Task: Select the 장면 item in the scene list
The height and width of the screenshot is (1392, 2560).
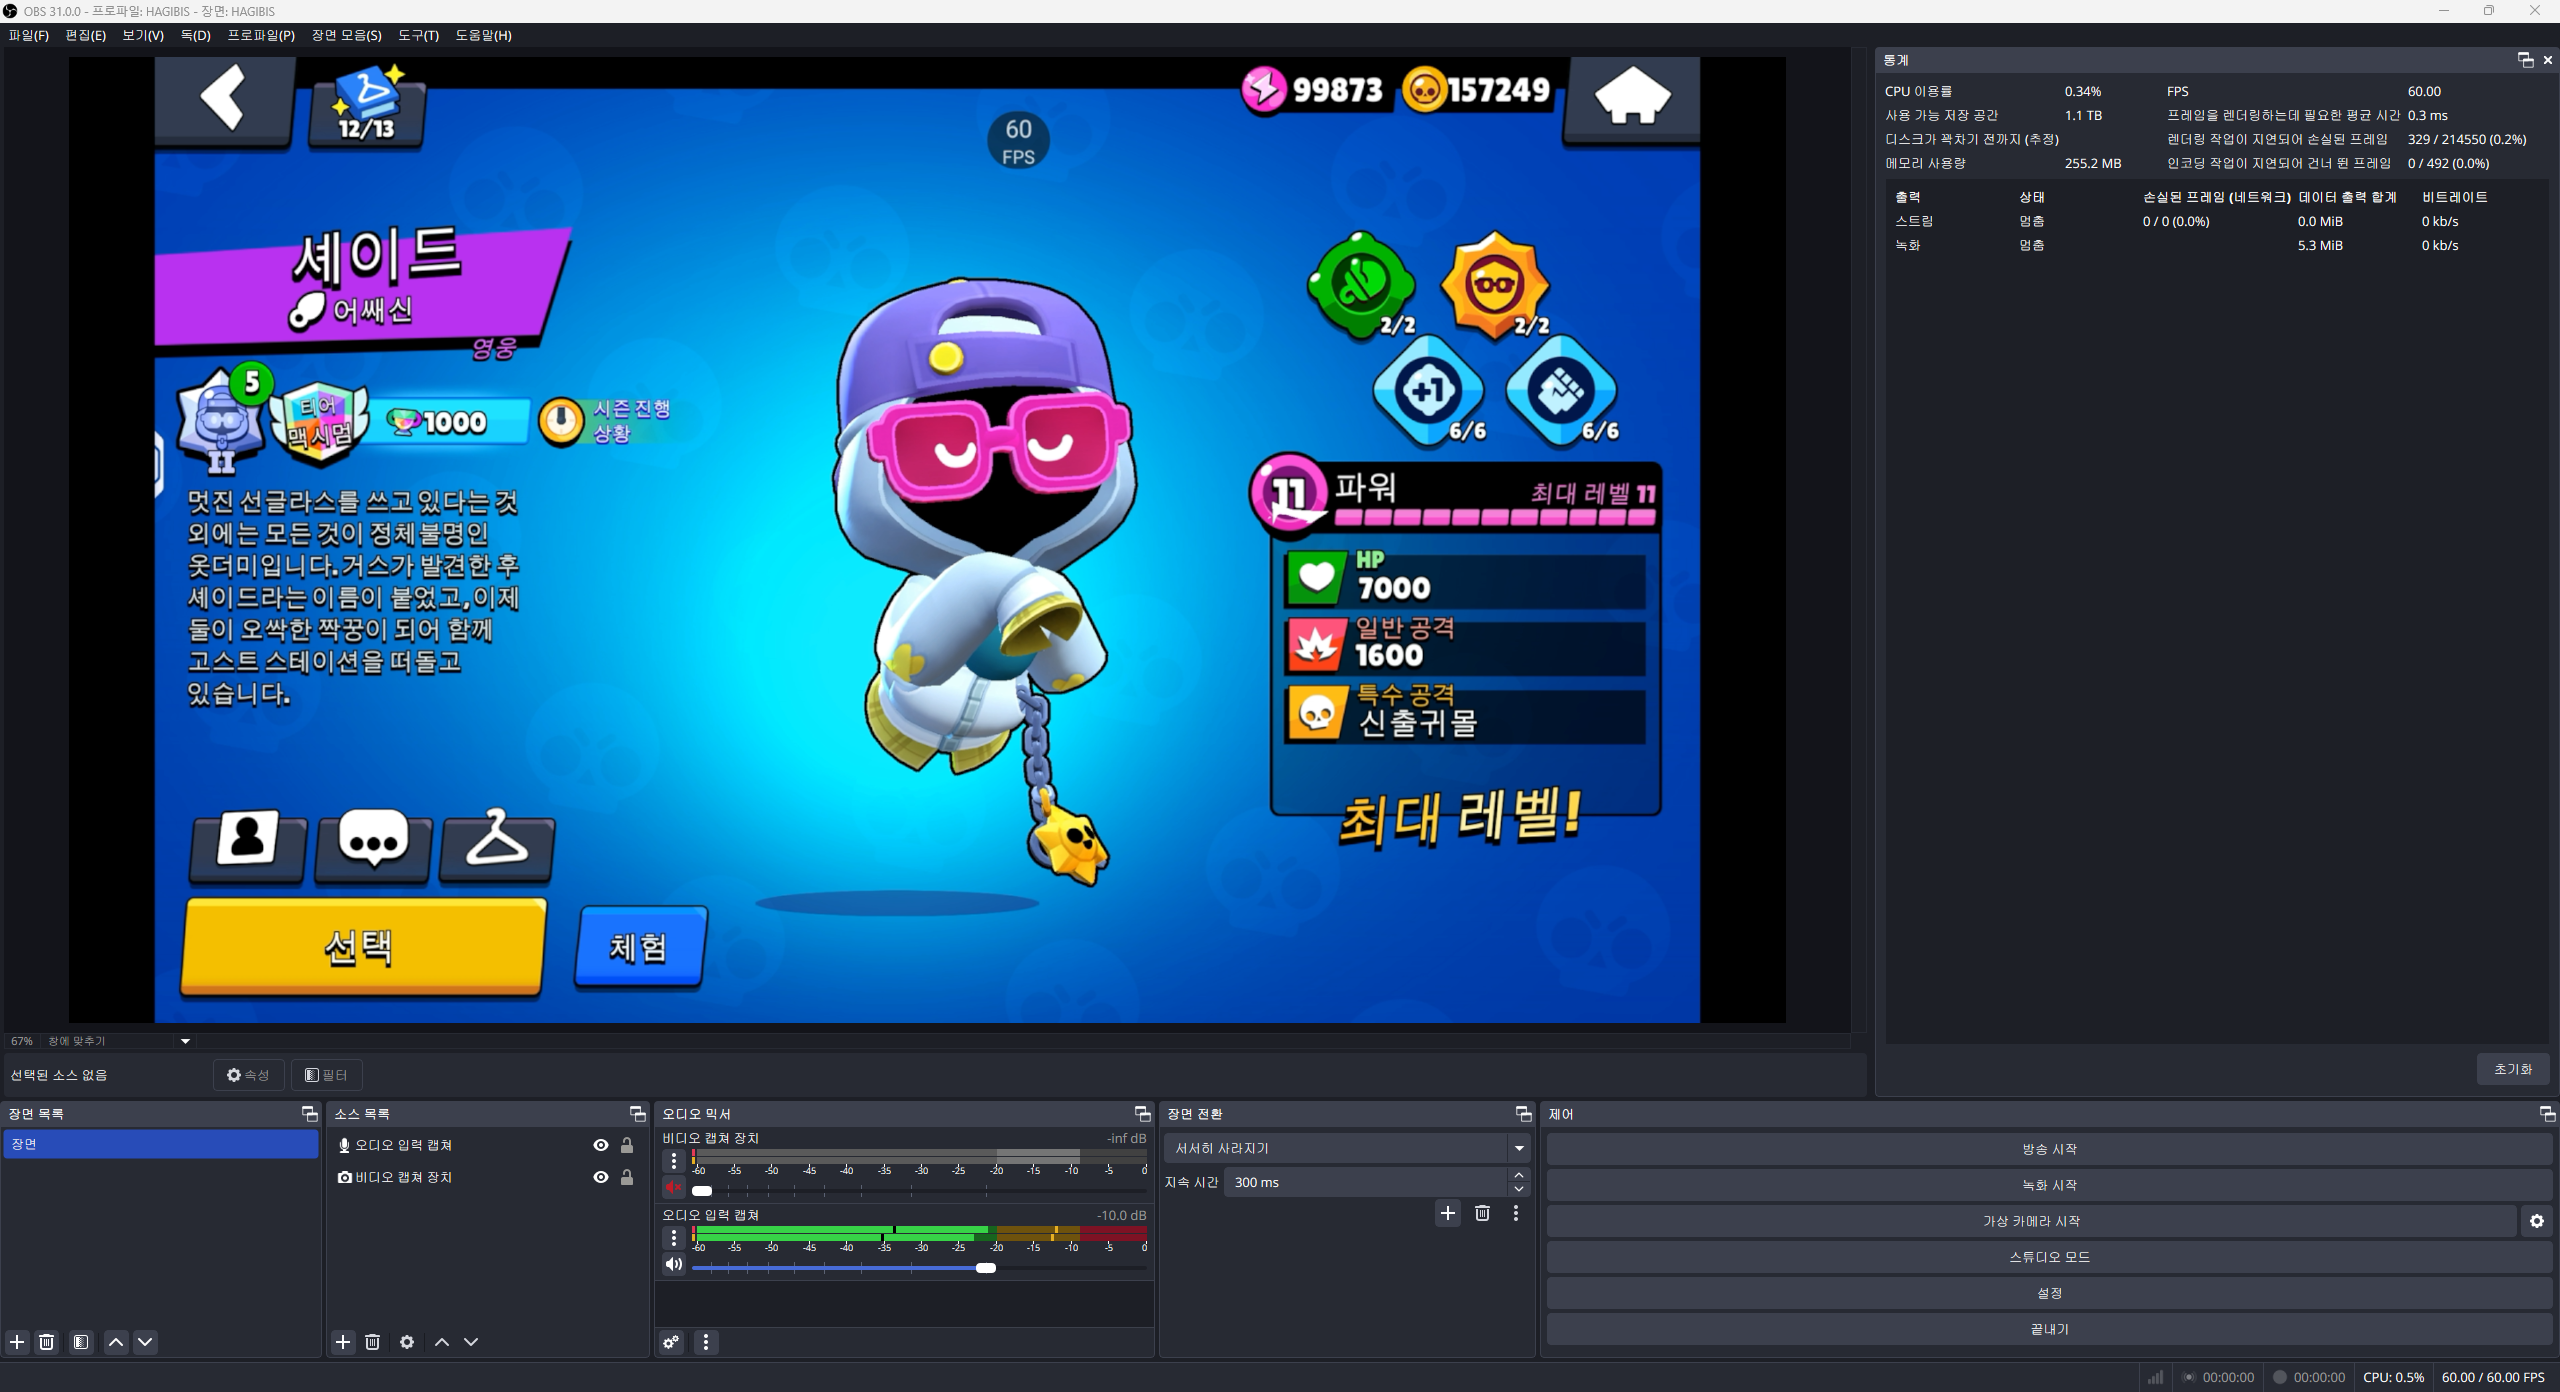Action: [x=161, y=1144]
